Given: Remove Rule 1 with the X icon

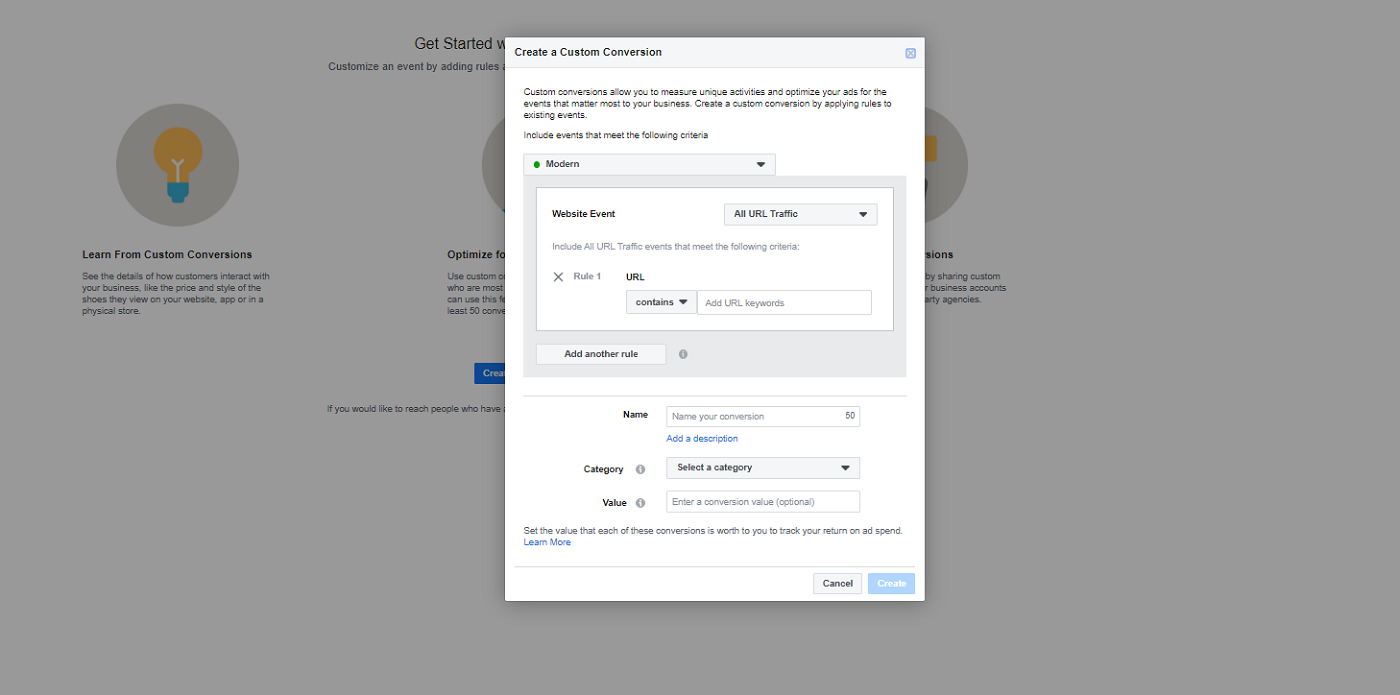Looking at the screenshot, I should coord(558,277).
